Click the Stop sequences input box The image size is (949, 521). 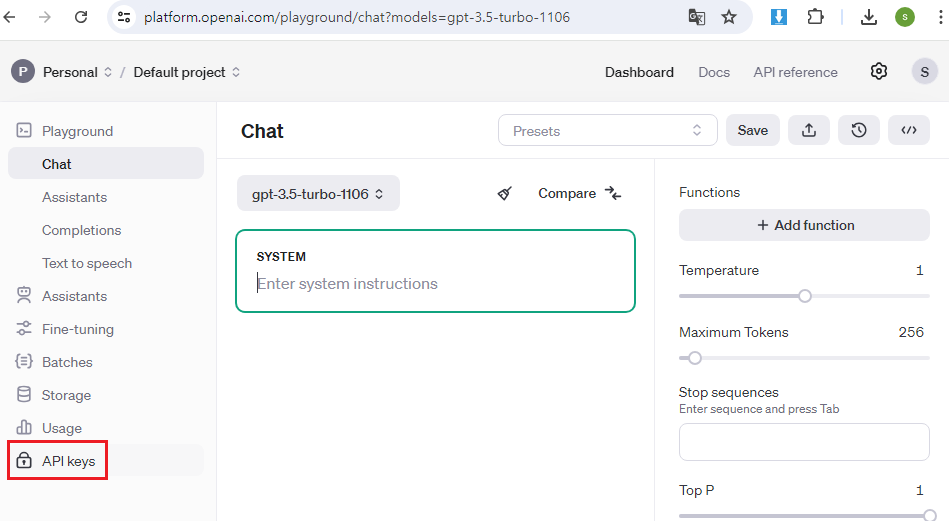point(804,442)
